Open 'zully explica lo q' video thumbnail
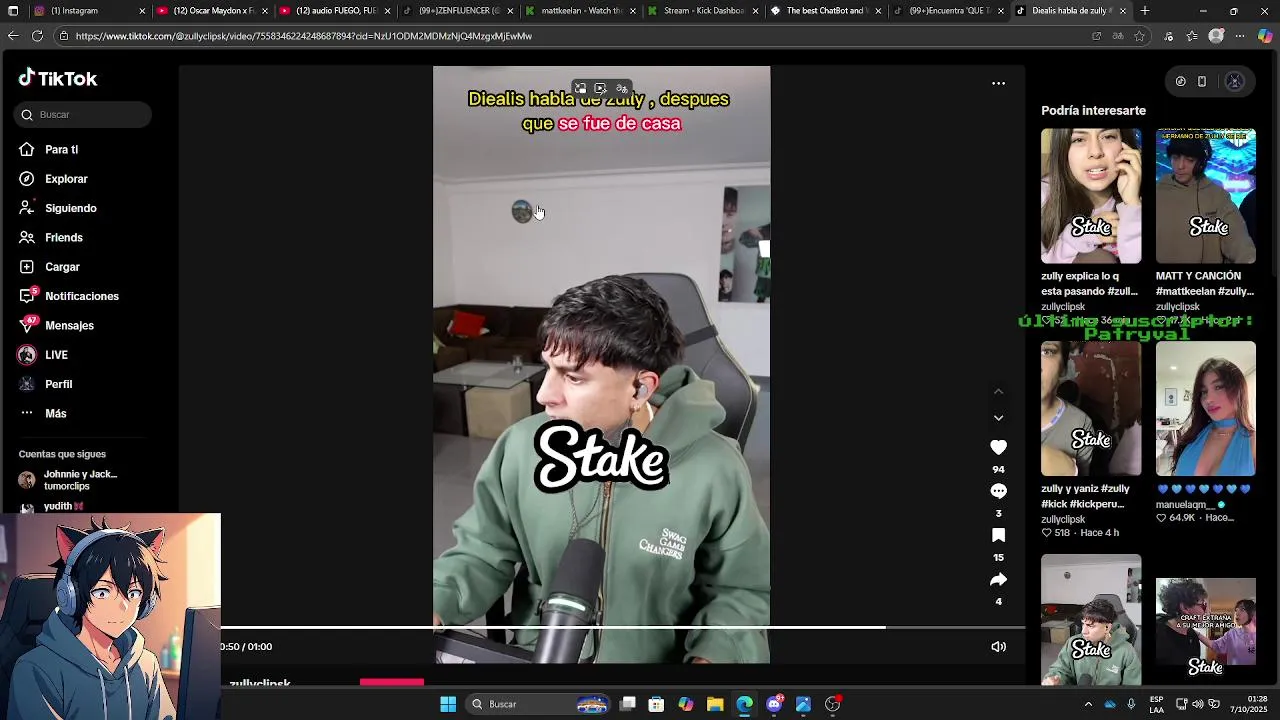 [x=1091, y=196]
